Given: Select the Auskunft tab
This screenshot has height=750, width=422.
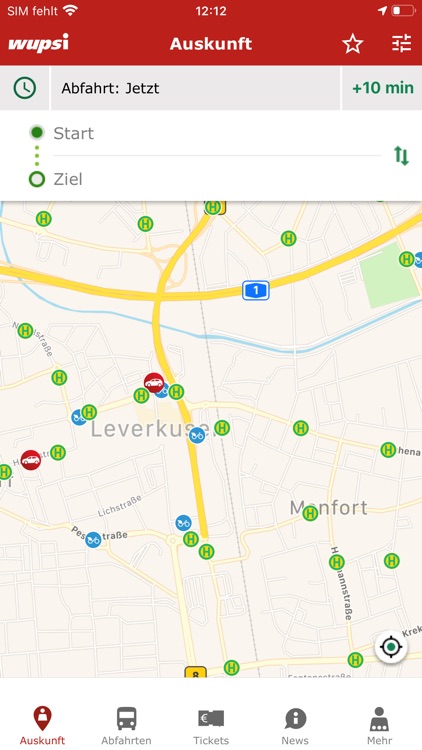Looking at the screenshot, I should [x=42, y=726].
